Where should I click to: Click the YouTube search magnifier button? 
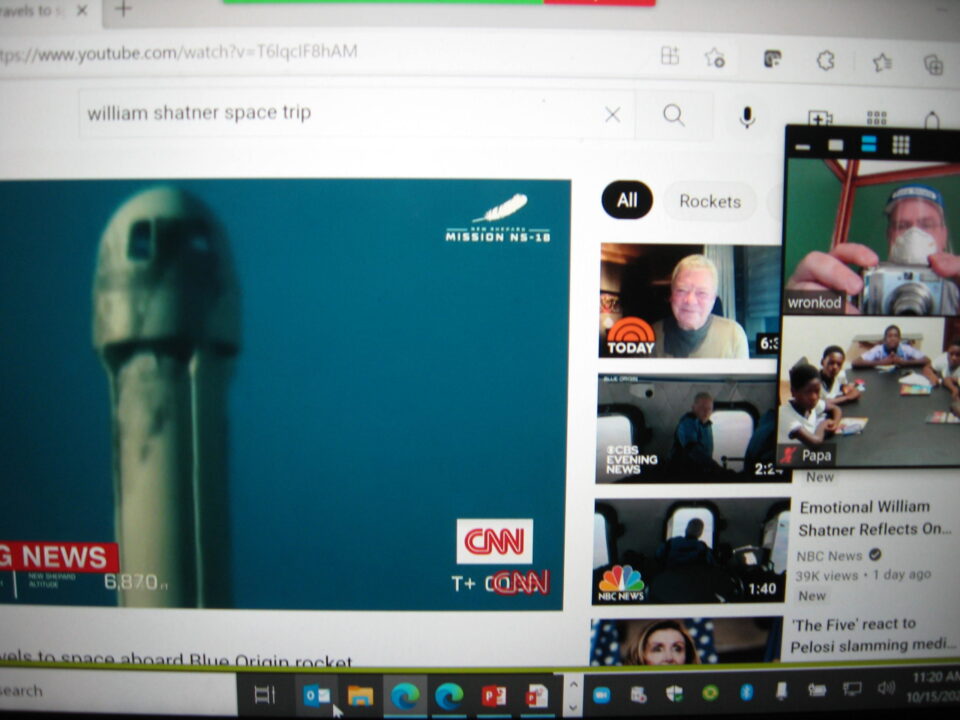674,116
